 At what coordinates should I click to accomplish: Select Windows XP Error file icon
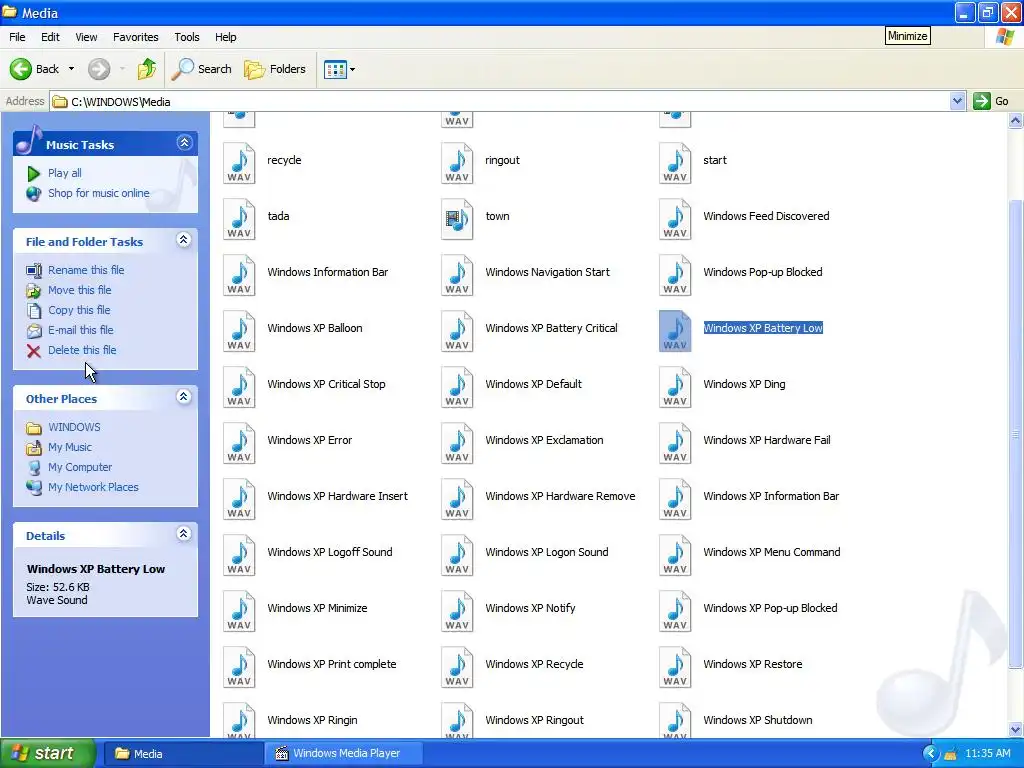click(239, 443)
